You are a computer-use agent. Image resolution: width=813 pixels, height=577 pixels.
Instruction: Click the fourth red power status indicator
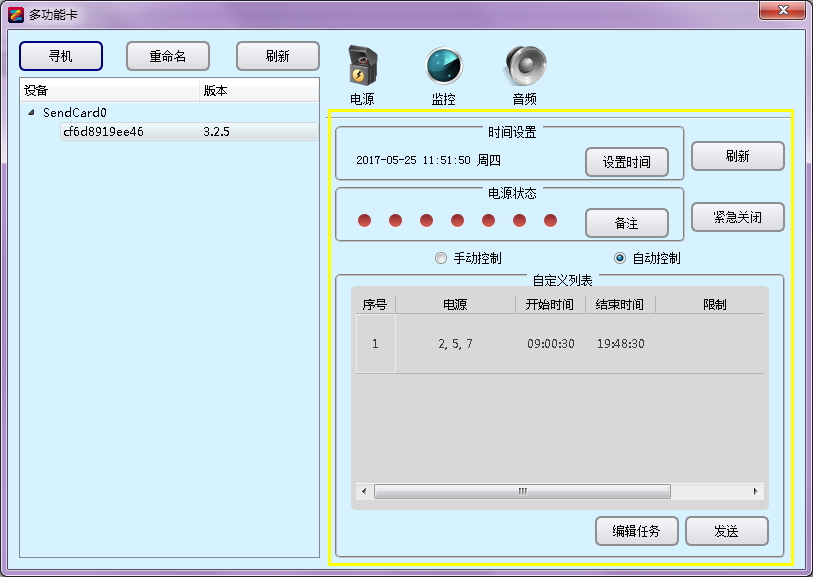(457, 220)
